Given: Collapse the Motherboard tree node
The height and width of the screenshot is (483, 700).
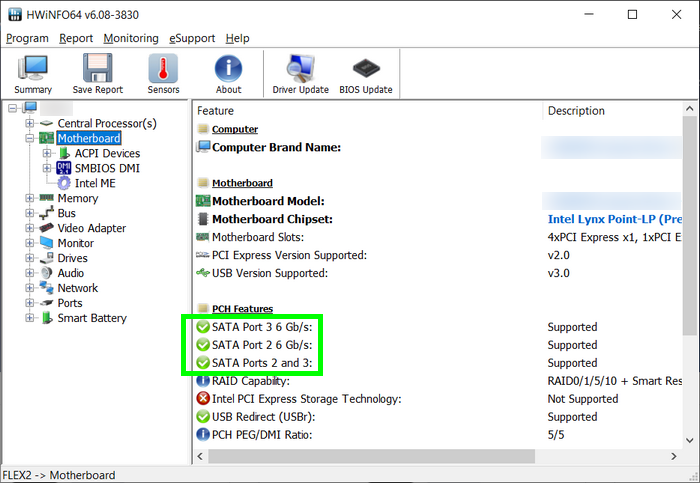Looking at the screenshot, I should (x=29, y=138).
